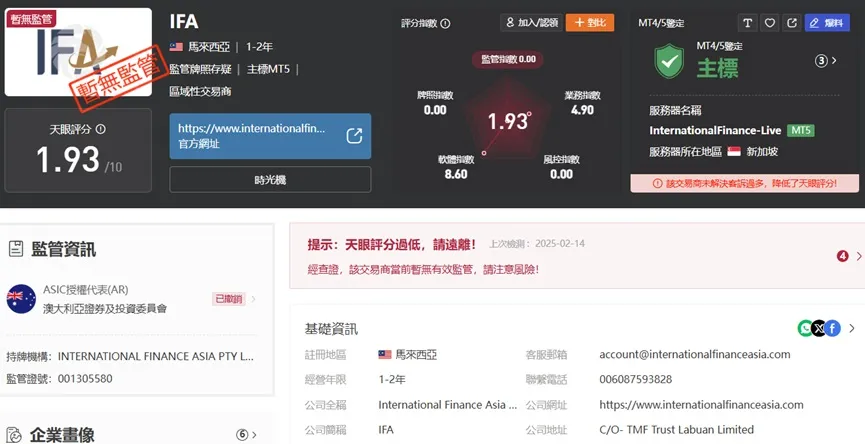This screenshot has width=865, height=444.
Task: Click the Malaysia flag in 基礎資訊
Action: [x=385, y=355]
